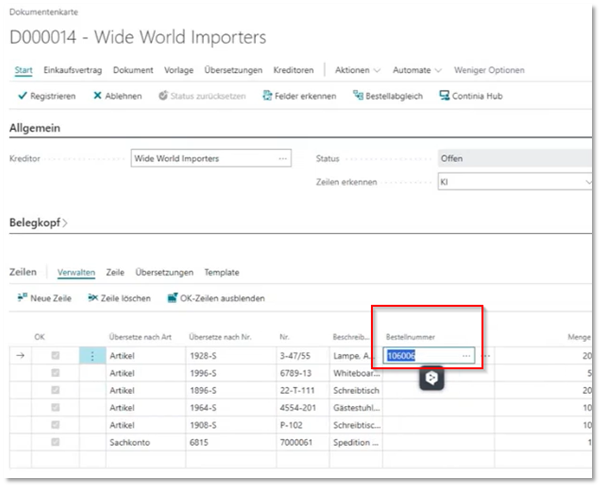Click the Ablehnen X icon

click(98, 96)
